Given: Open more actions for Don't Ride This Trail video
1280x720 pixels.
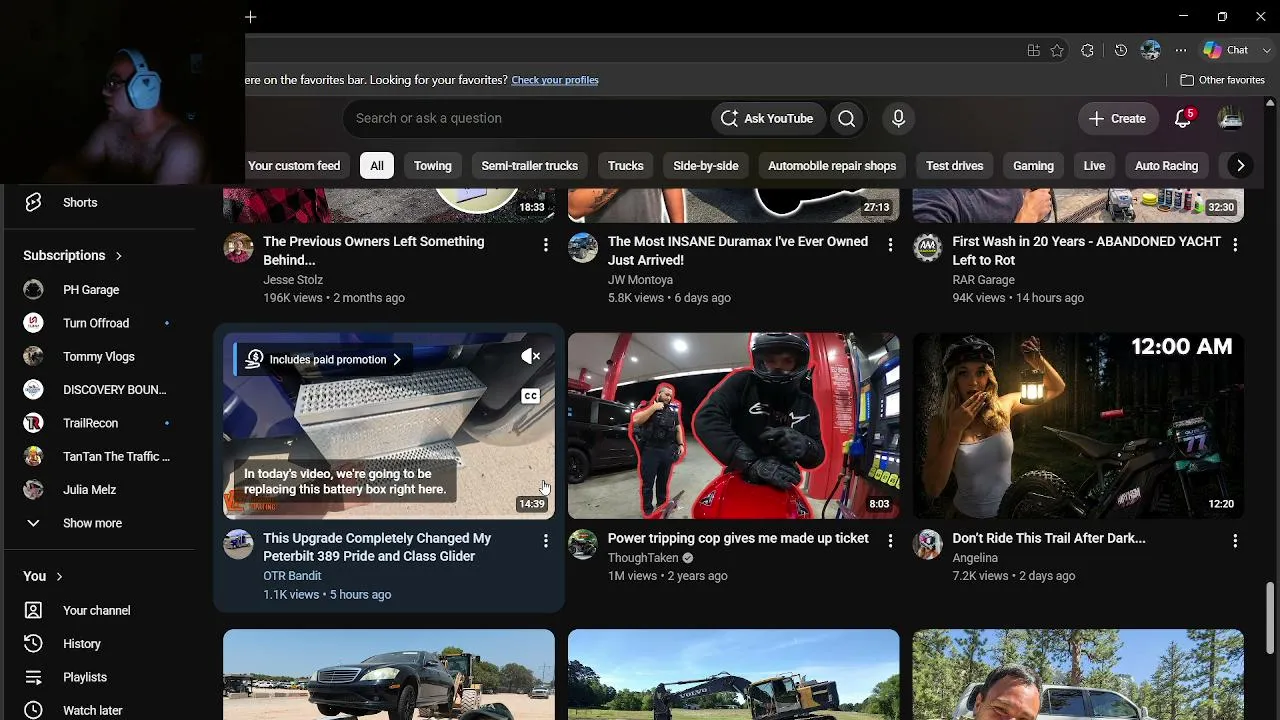Looking at the screenshot, I should [x=1235, y=541].
